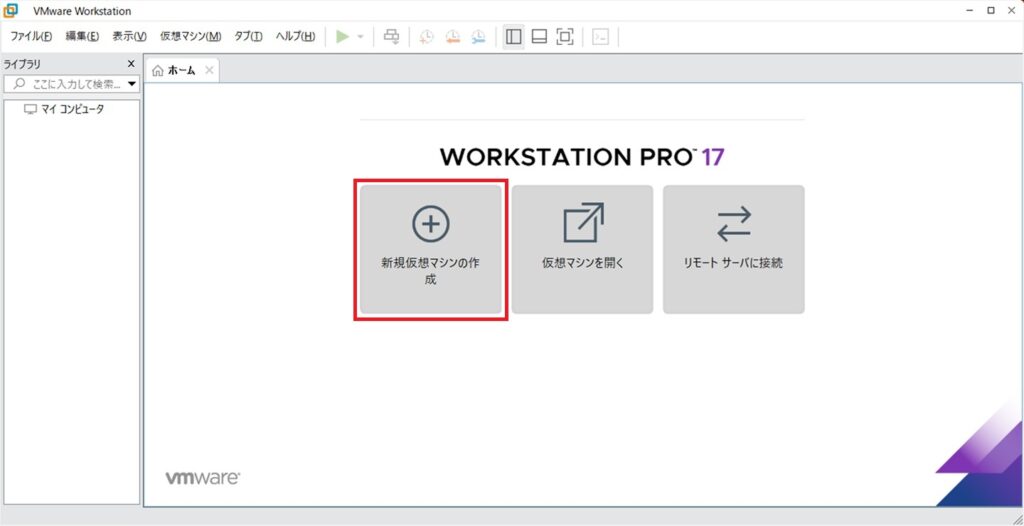
Task: Open the ヘルプ(H) menu
Action: [295, 37]
